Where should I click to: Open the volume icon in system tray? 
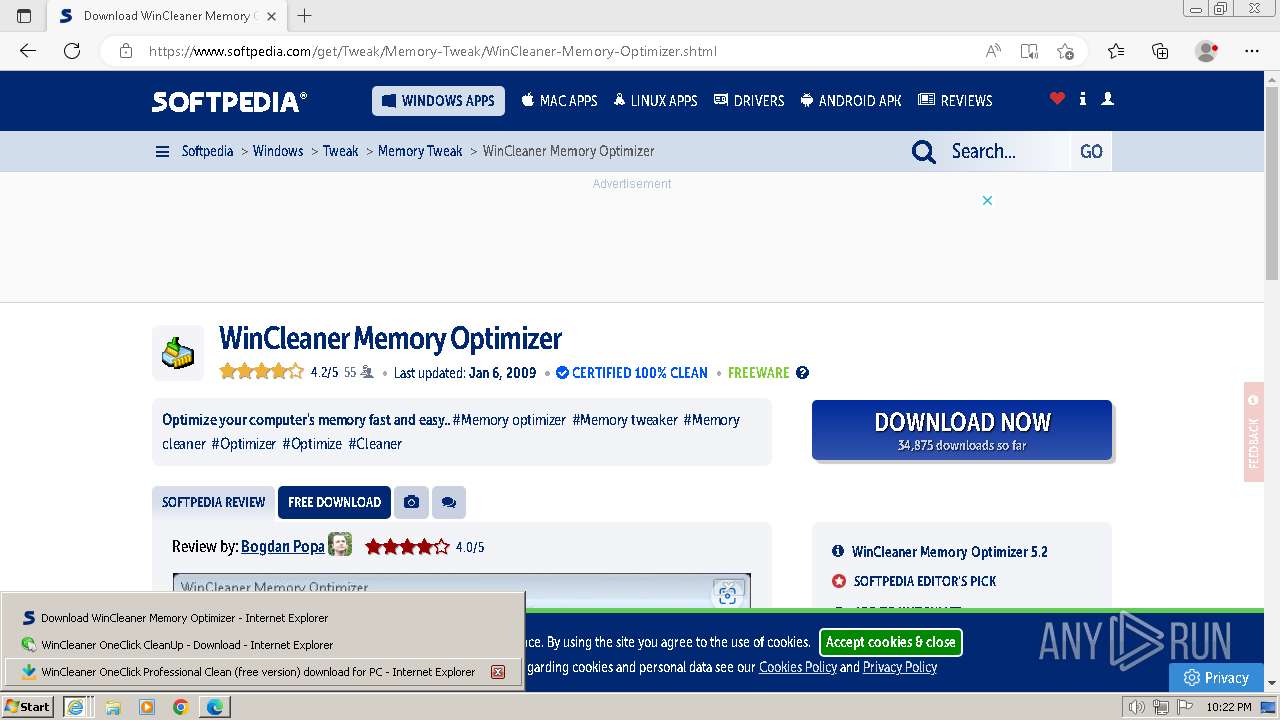tap(1137, 707)
